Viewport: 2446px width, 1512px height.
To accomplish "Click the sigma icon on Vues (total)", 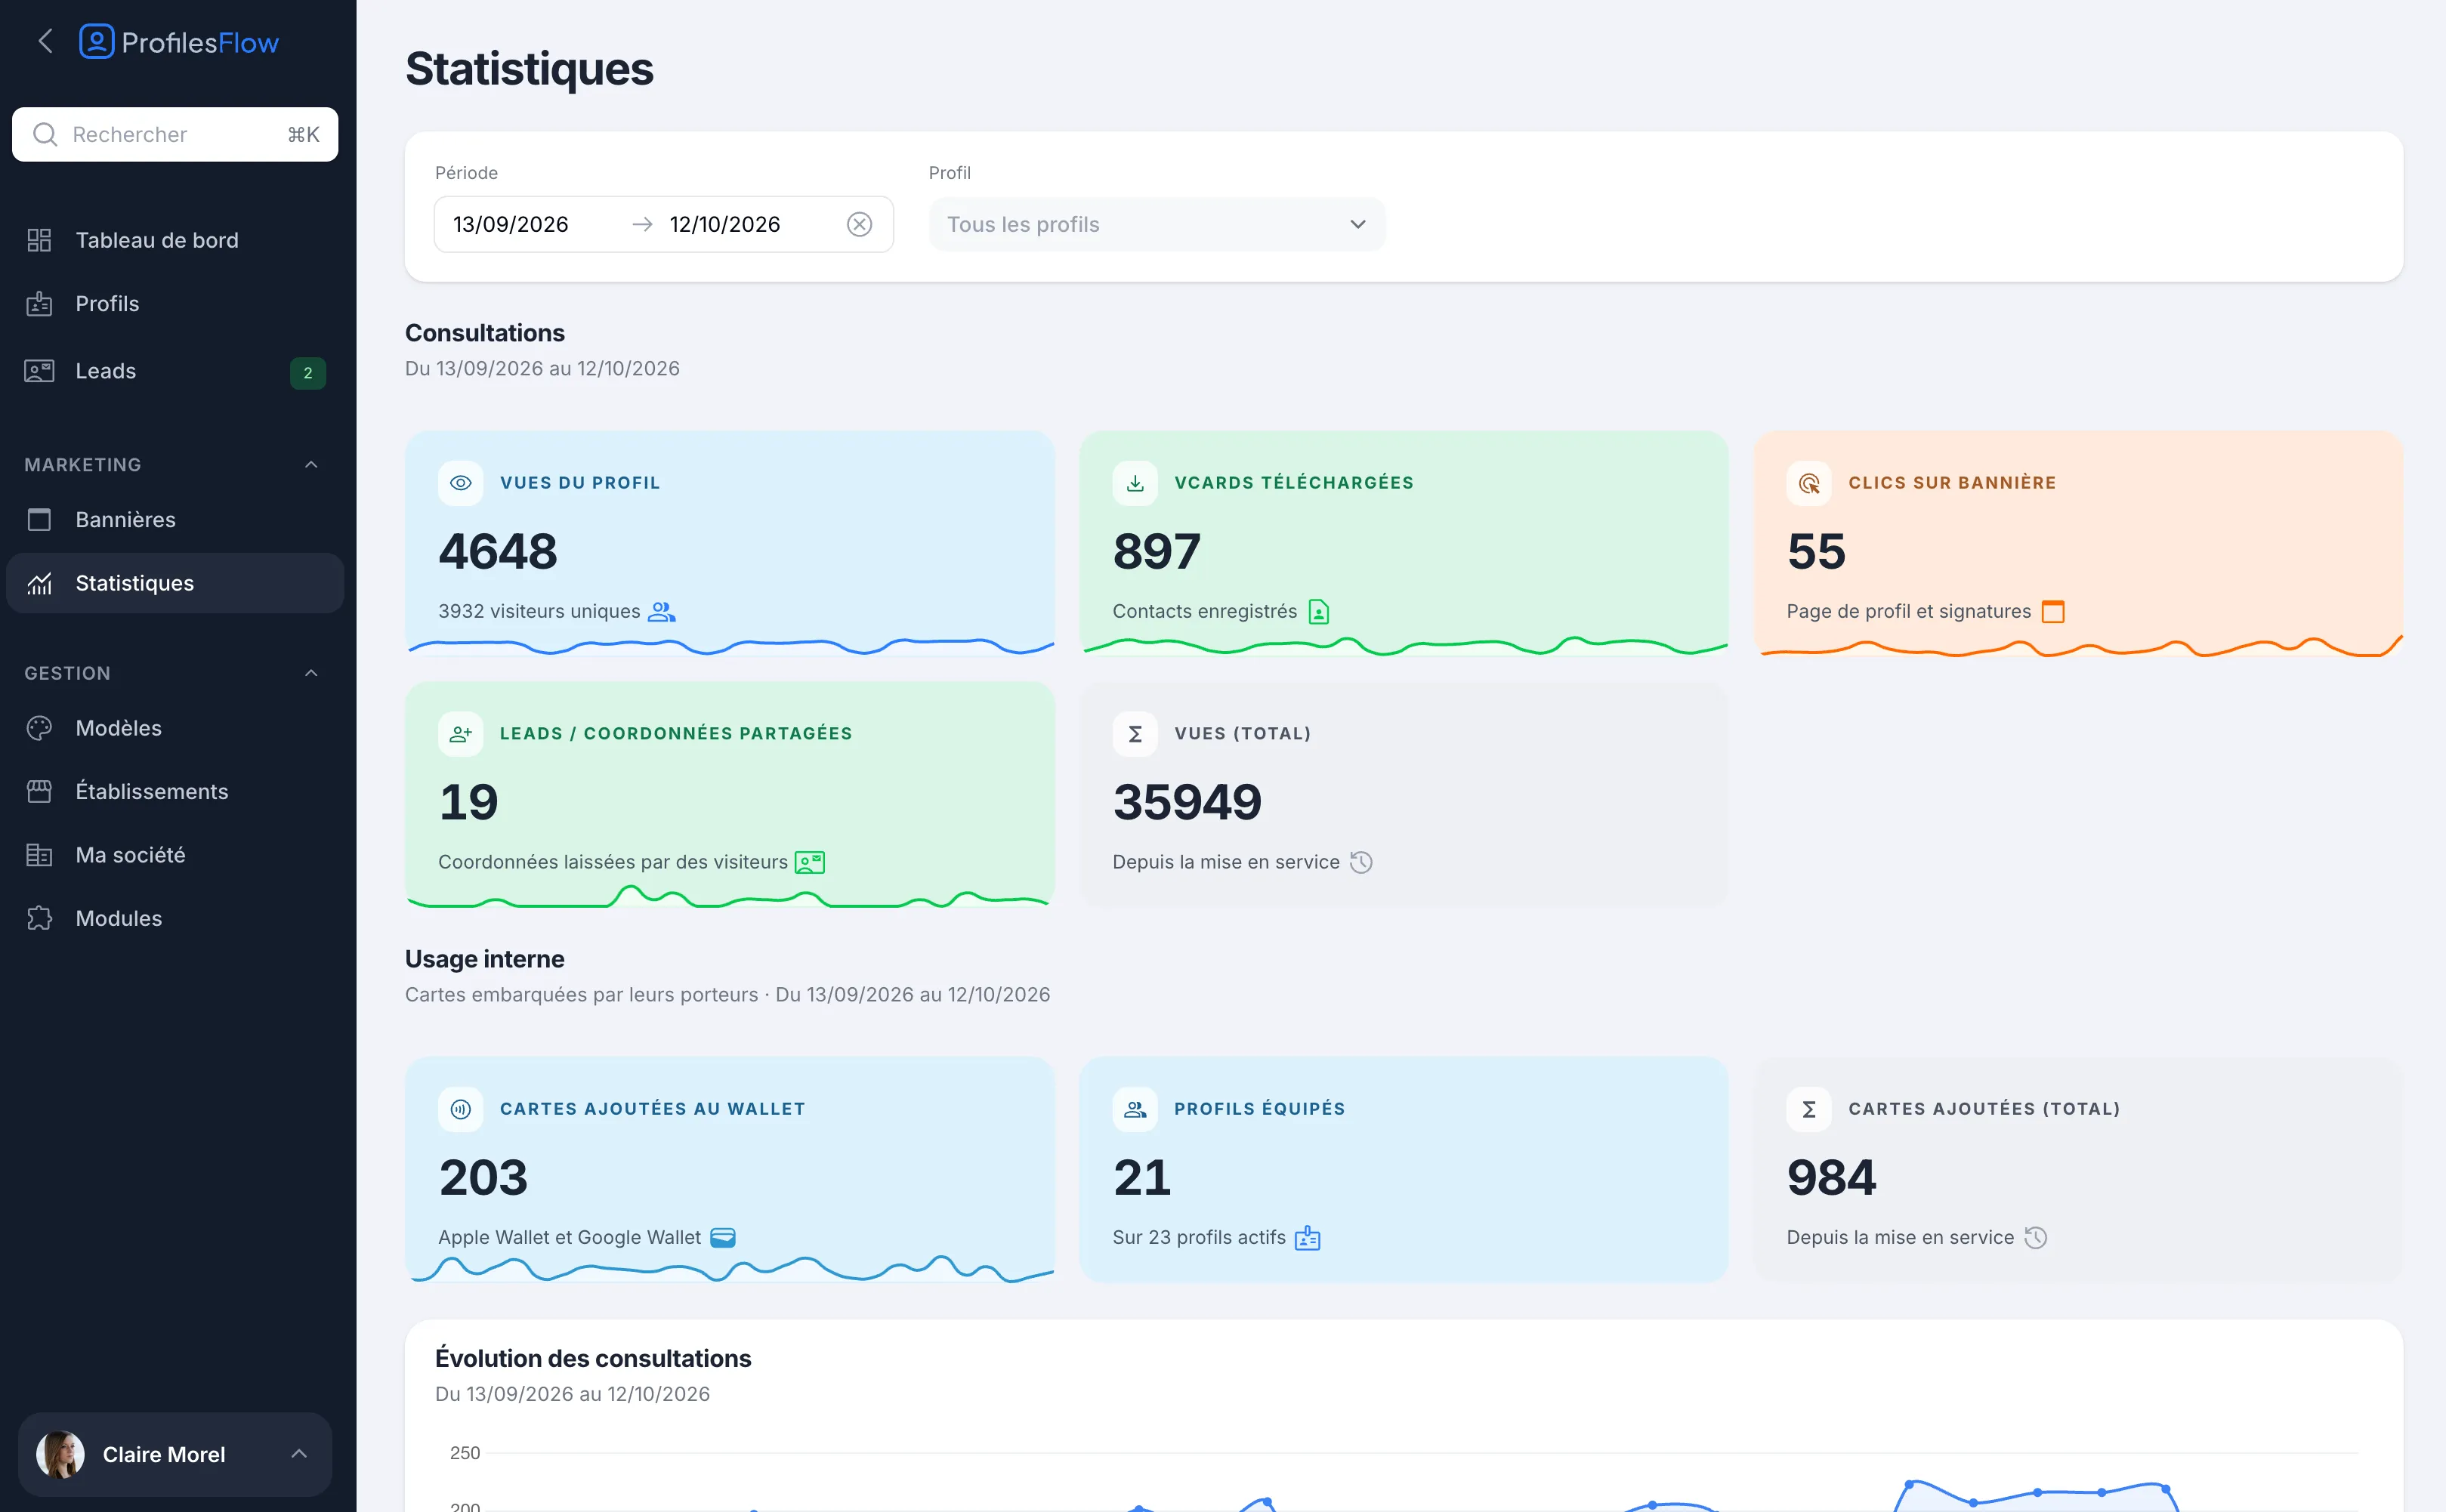I will 1135,733.
